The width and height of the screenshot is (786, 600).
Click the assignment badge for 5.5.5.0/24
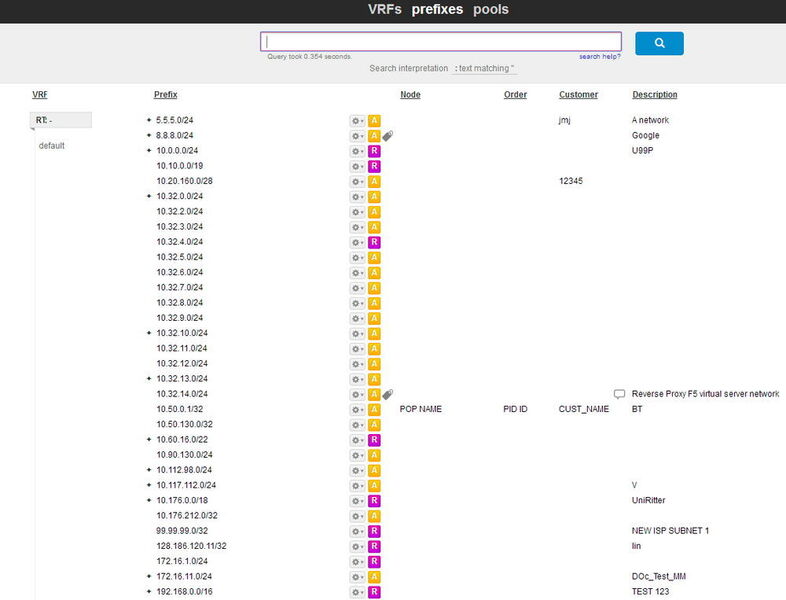point(374,121)
